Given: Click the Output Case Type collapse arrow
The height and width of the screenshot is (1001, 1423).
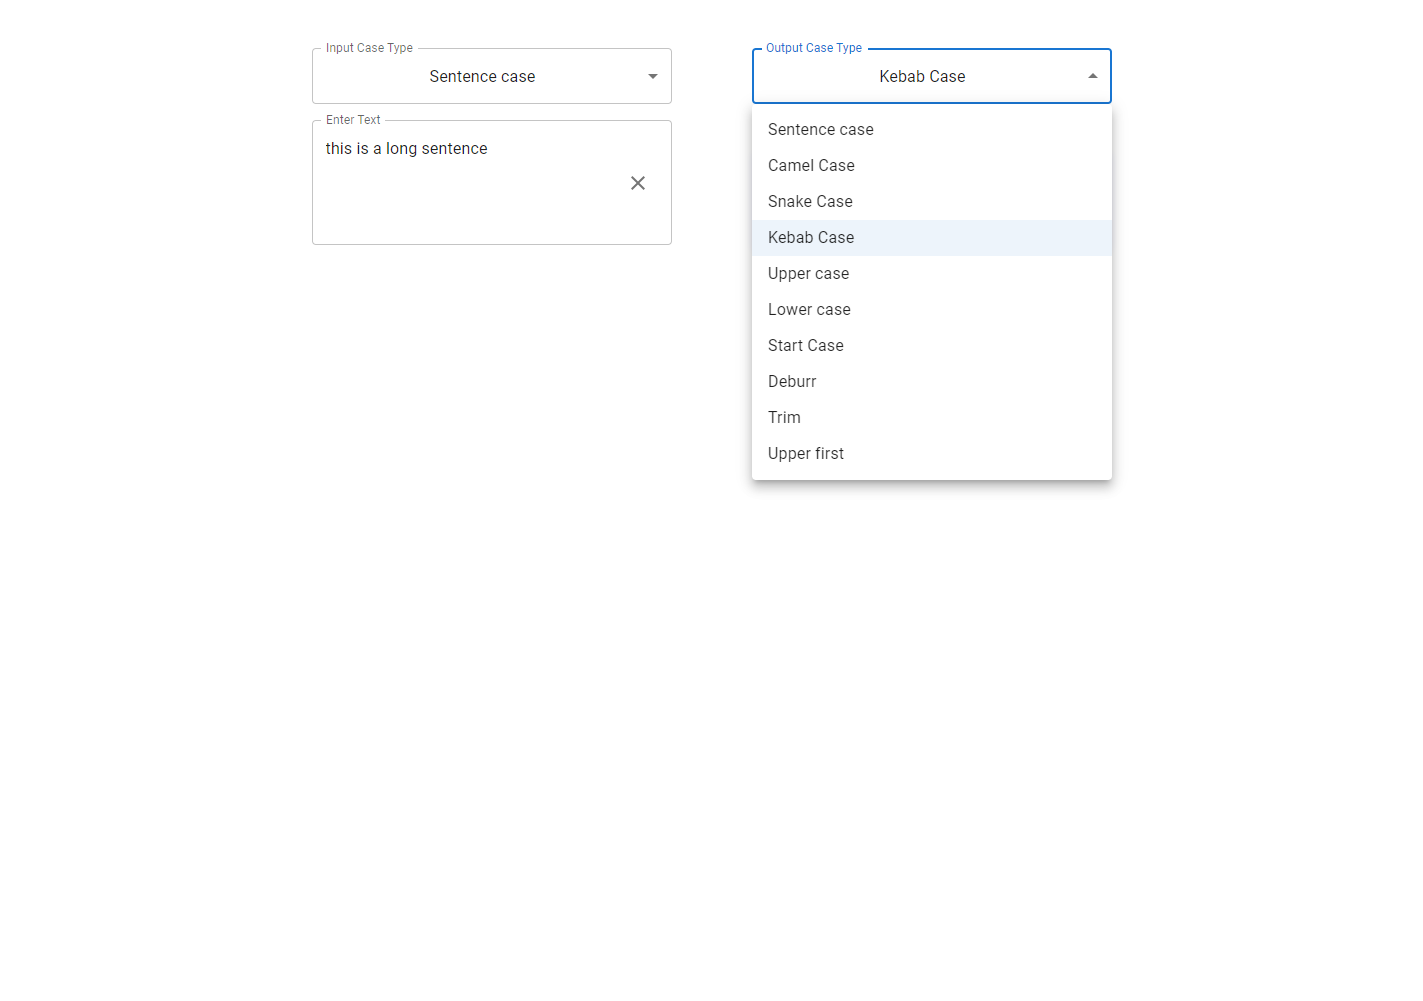Looking at the screenshot, I should point(1092,75).
